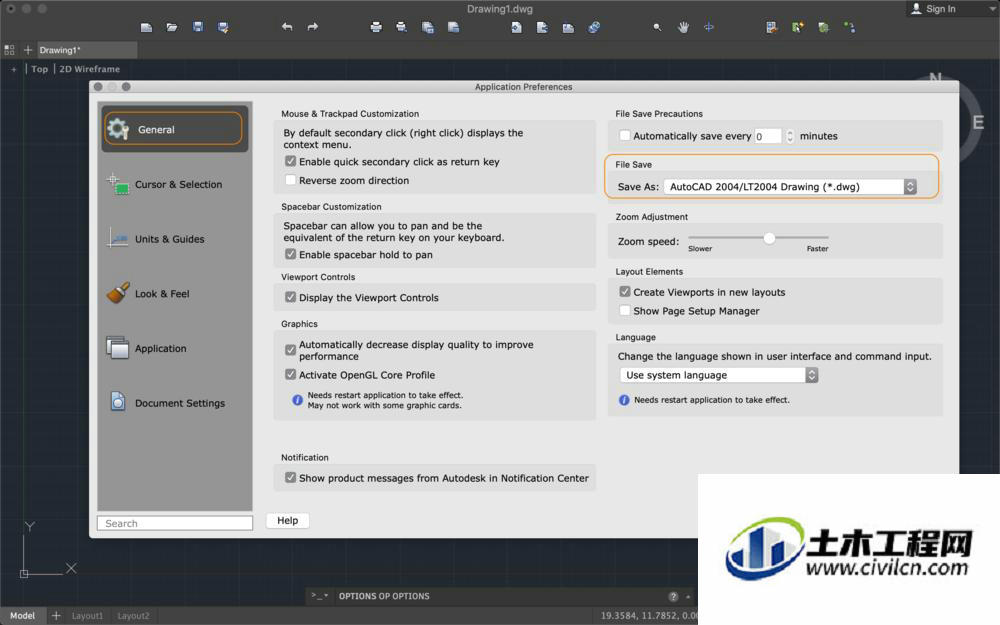Viewport: 1000px width, 625px height.
Task: Click the Sign In person icon
Action: pyautogui.click(x=916, y=8)
